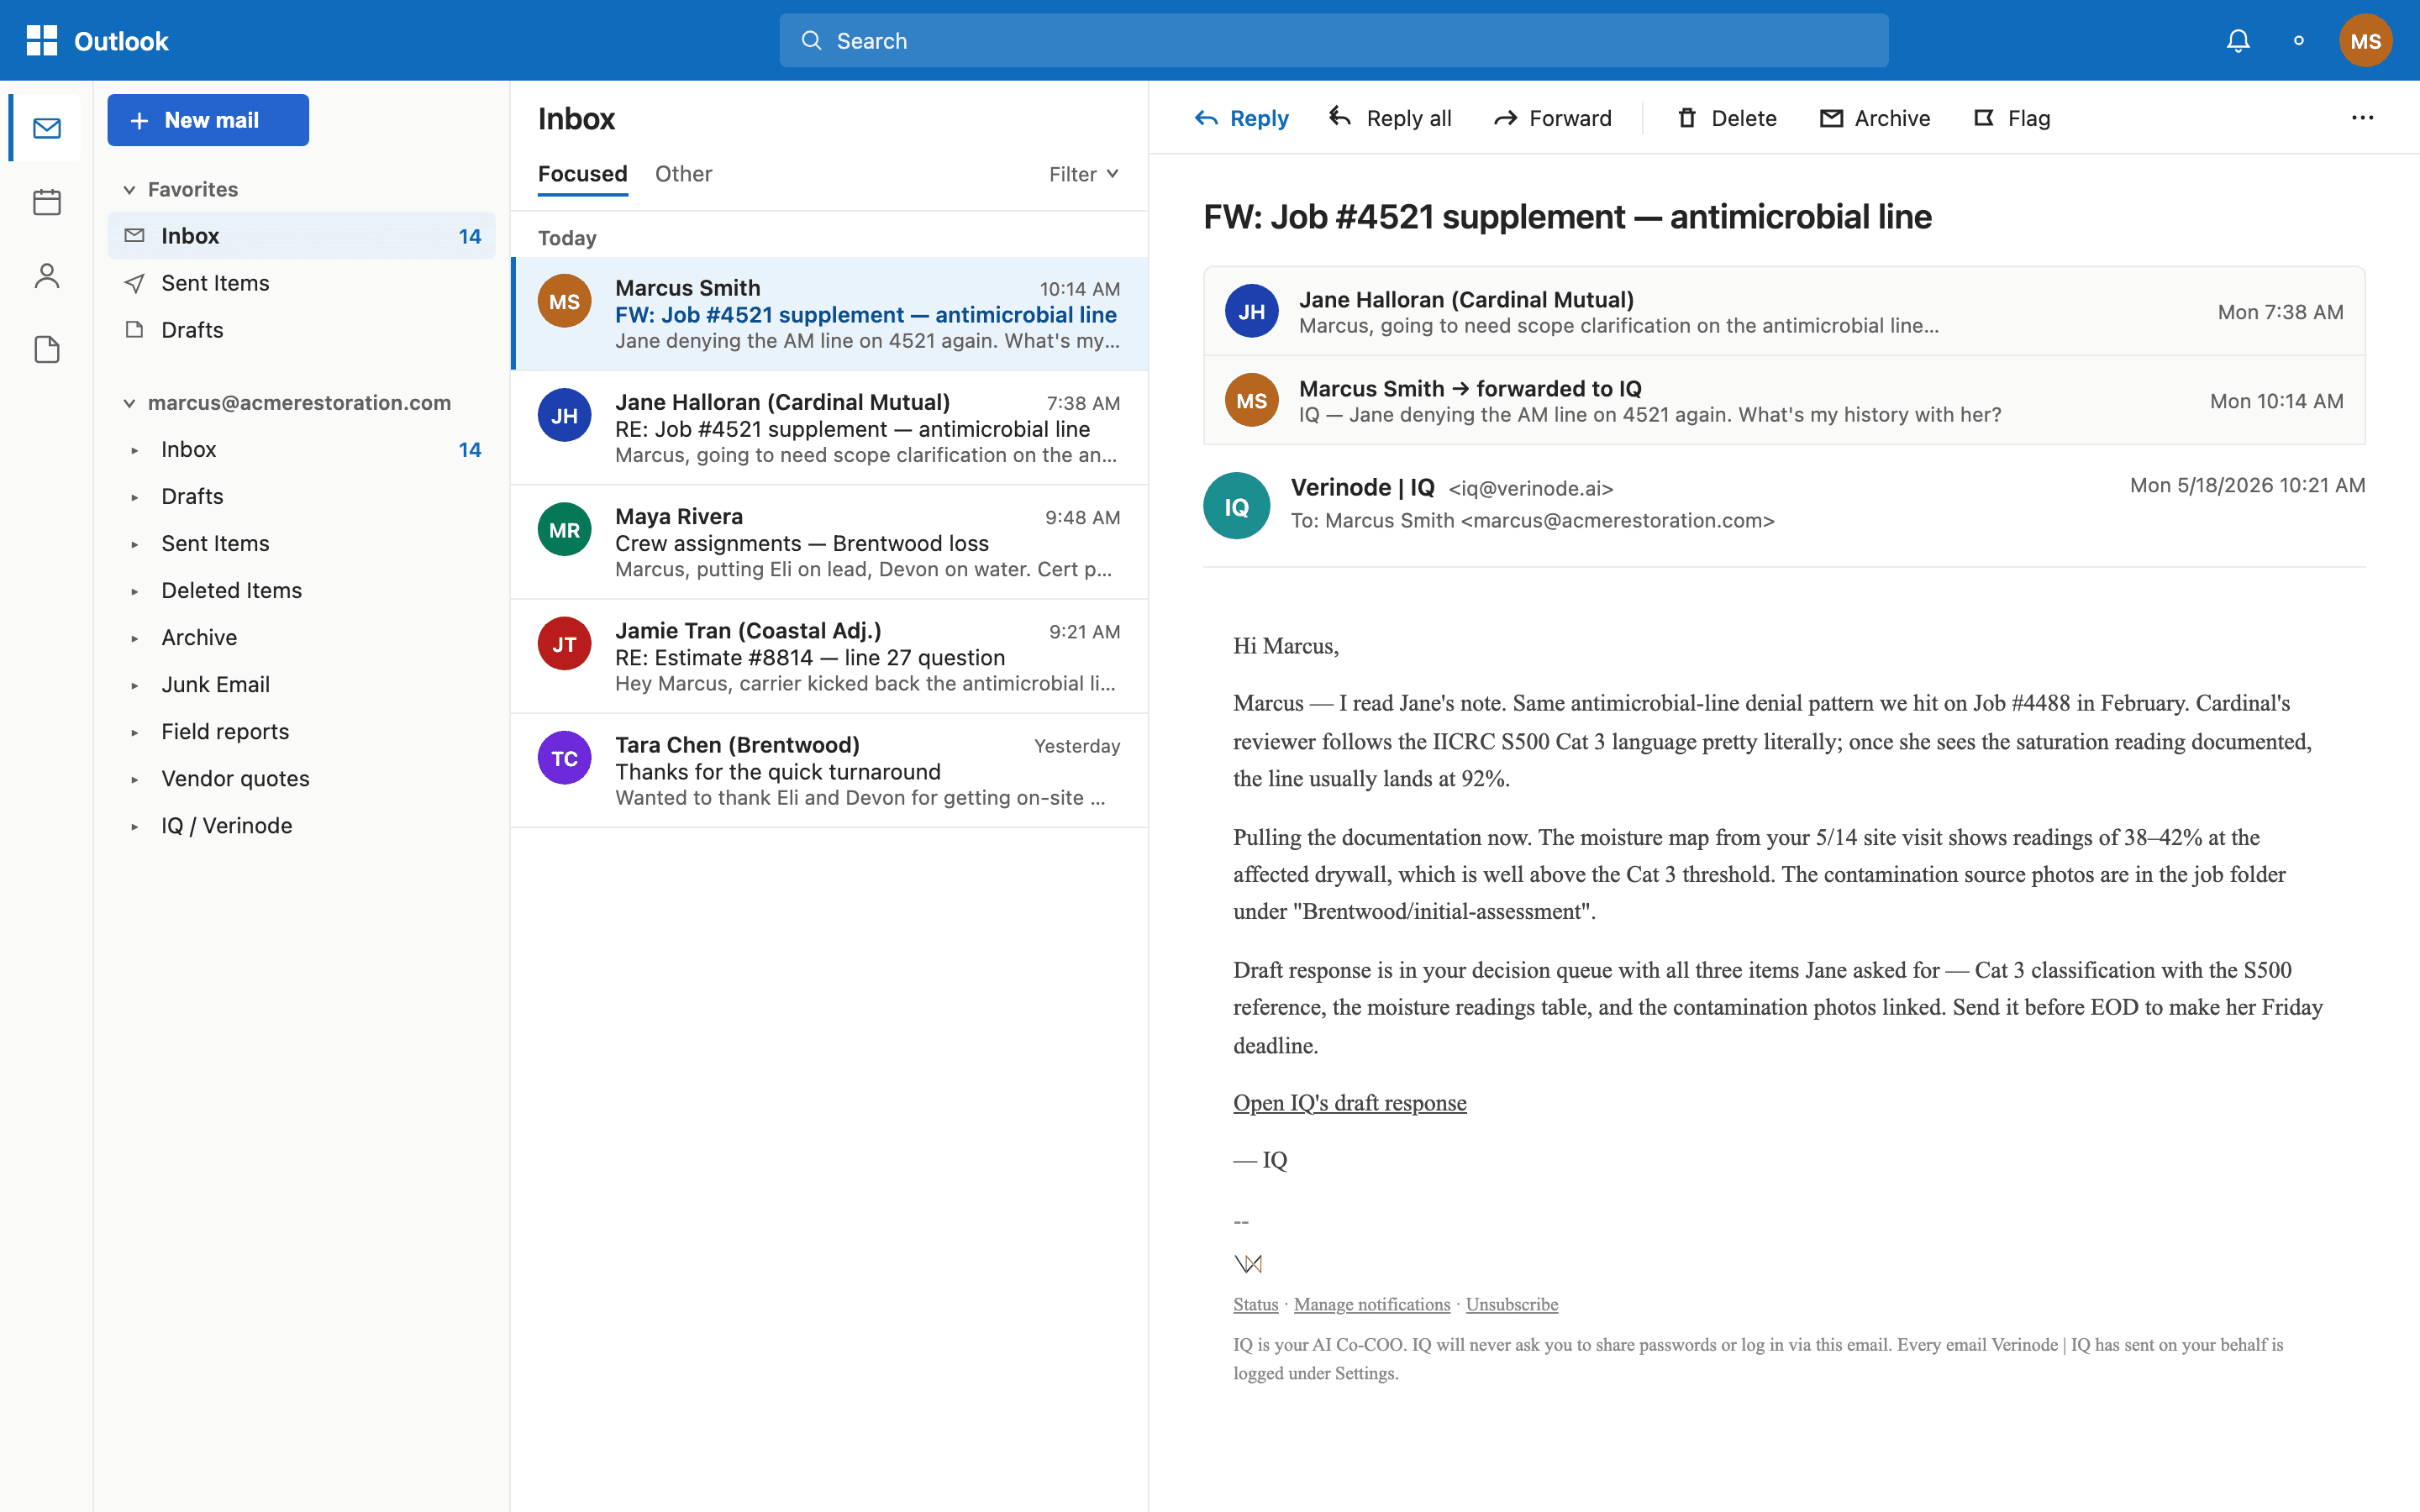Open Jamie Tran's Estimate #8814 email
The width and height of the screenshot is (2420, 1512).
[829, 656]
